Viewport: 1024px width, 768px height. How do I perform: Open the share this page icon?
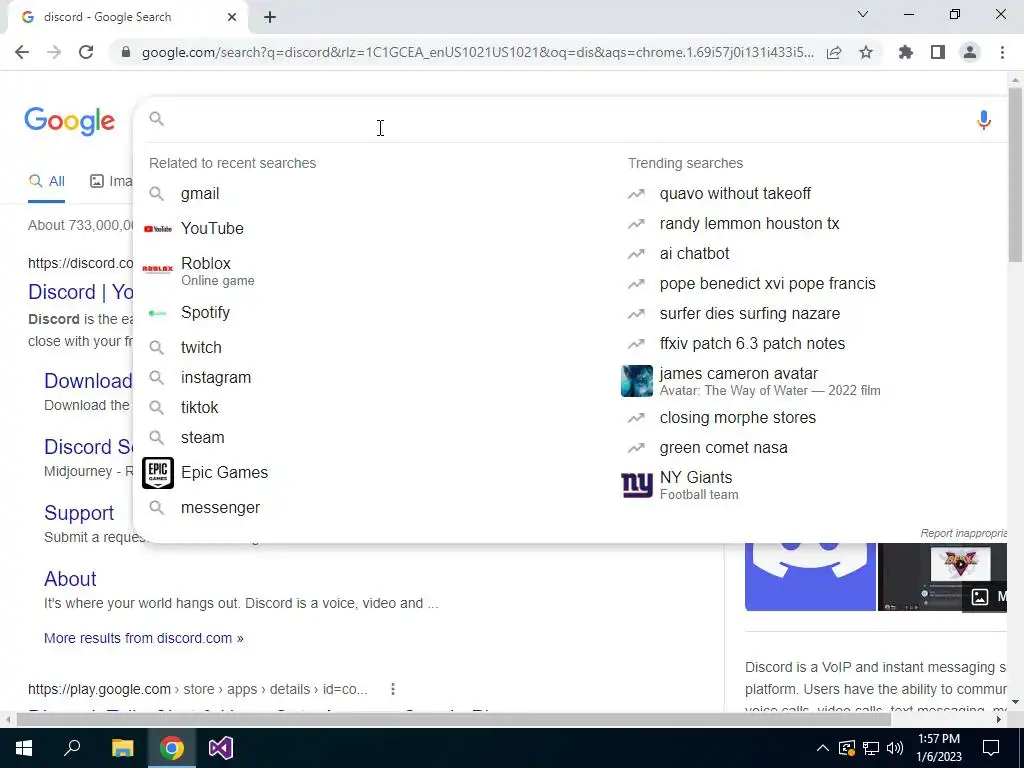coord(834,52)
